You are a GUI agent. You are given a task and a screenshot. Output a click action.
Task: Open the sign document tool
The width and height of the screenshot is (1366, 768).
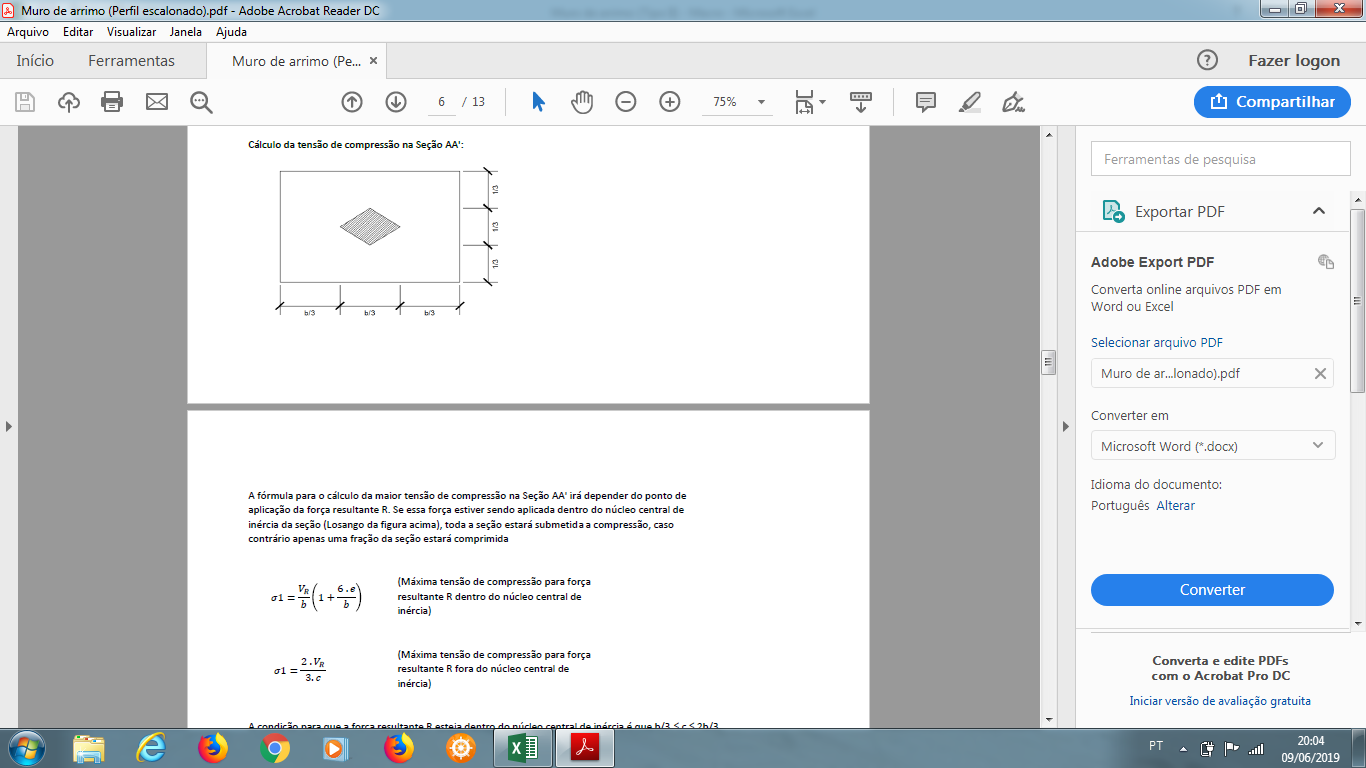[x=1013, y=102]
